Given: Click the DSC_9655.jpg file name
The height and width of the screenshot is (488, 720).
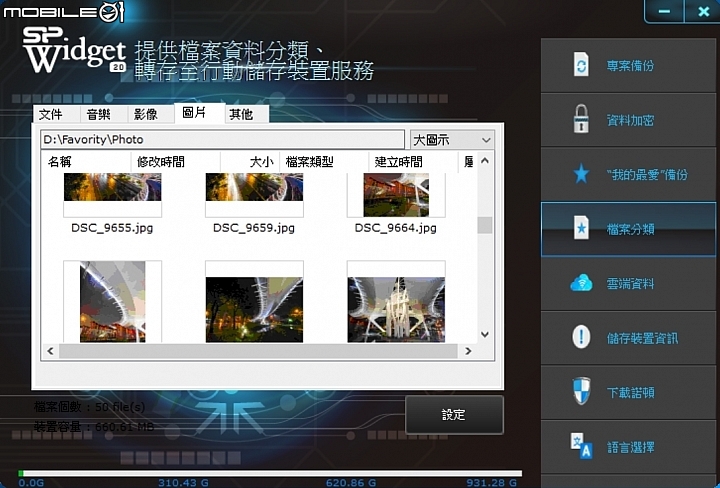Looking at the screenshot, I should click(112, 228).
